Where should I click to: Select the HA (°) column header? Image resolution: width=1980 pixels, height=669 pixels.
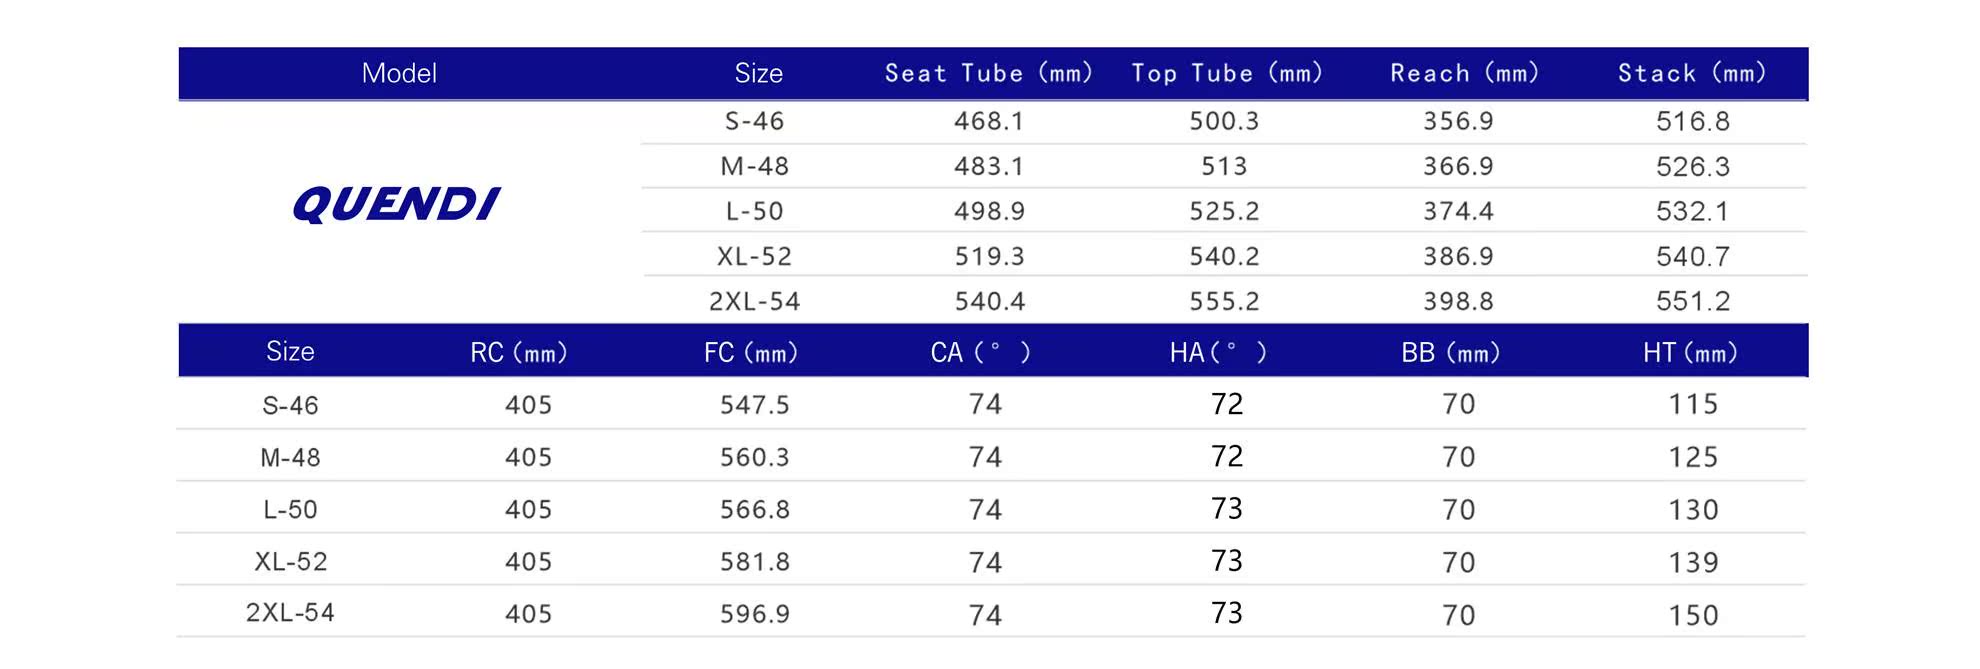click(1218, 352)
